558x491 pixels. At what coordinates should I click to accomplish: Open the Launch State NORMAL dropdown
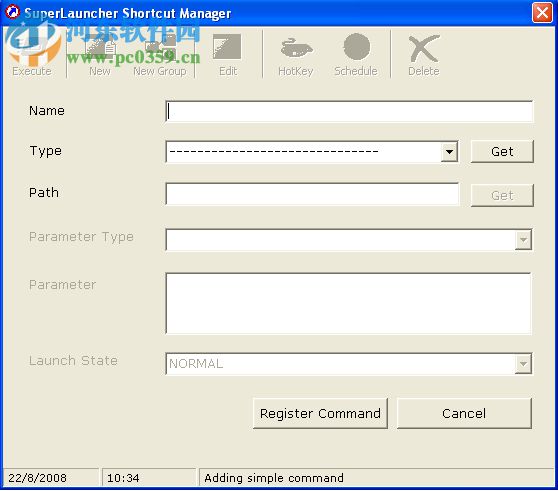click(x=523, y=364)
